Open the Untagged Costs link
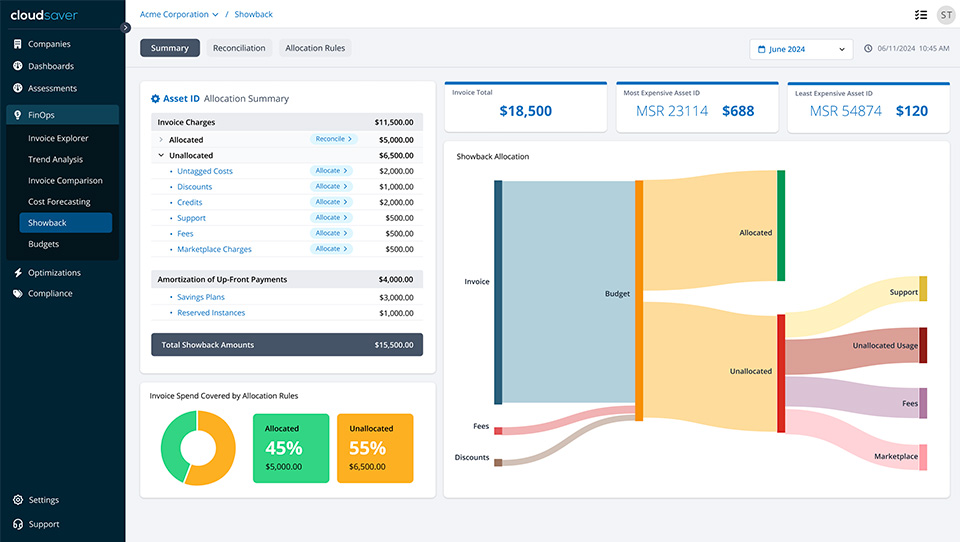The height and width of the screenshot is (542, 960). 205,171
